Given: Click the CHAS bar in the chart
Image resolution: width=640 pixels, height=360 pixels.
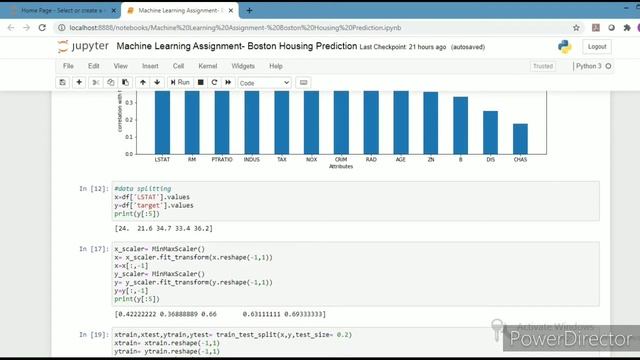Looking at the screenshot, I should [520, 139].
